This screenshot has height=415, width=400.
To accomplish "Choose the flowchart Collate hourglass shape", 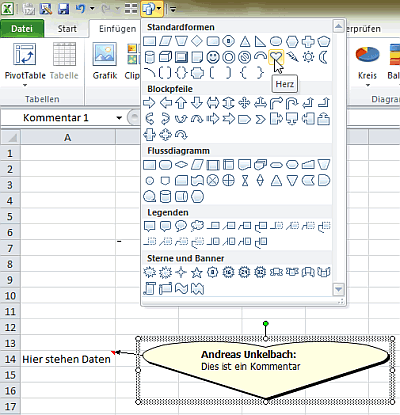I will tap(245, 180).
